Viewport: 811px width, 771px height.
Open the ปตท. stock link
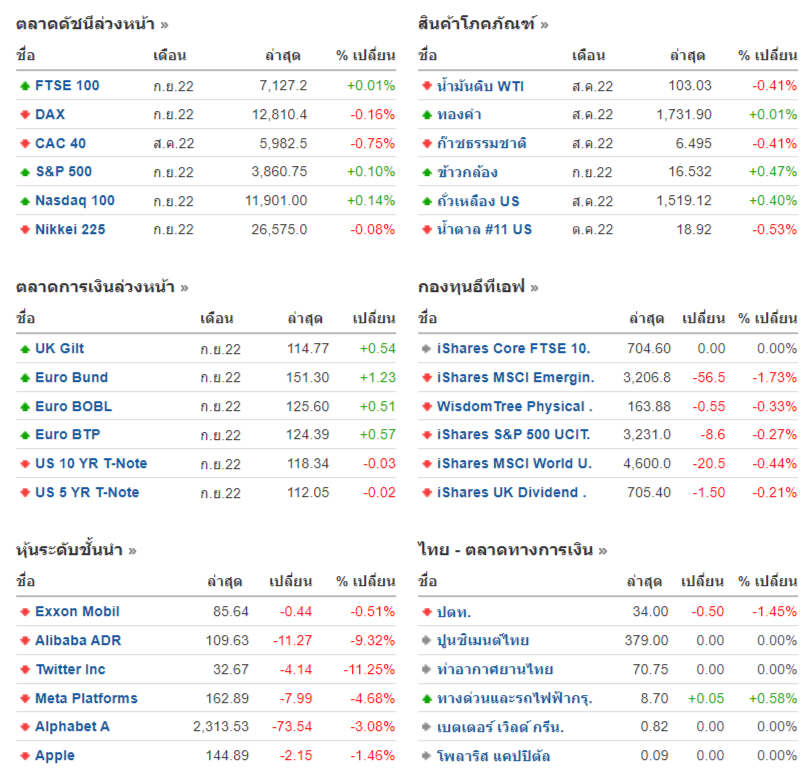click(x=454, y=612)
